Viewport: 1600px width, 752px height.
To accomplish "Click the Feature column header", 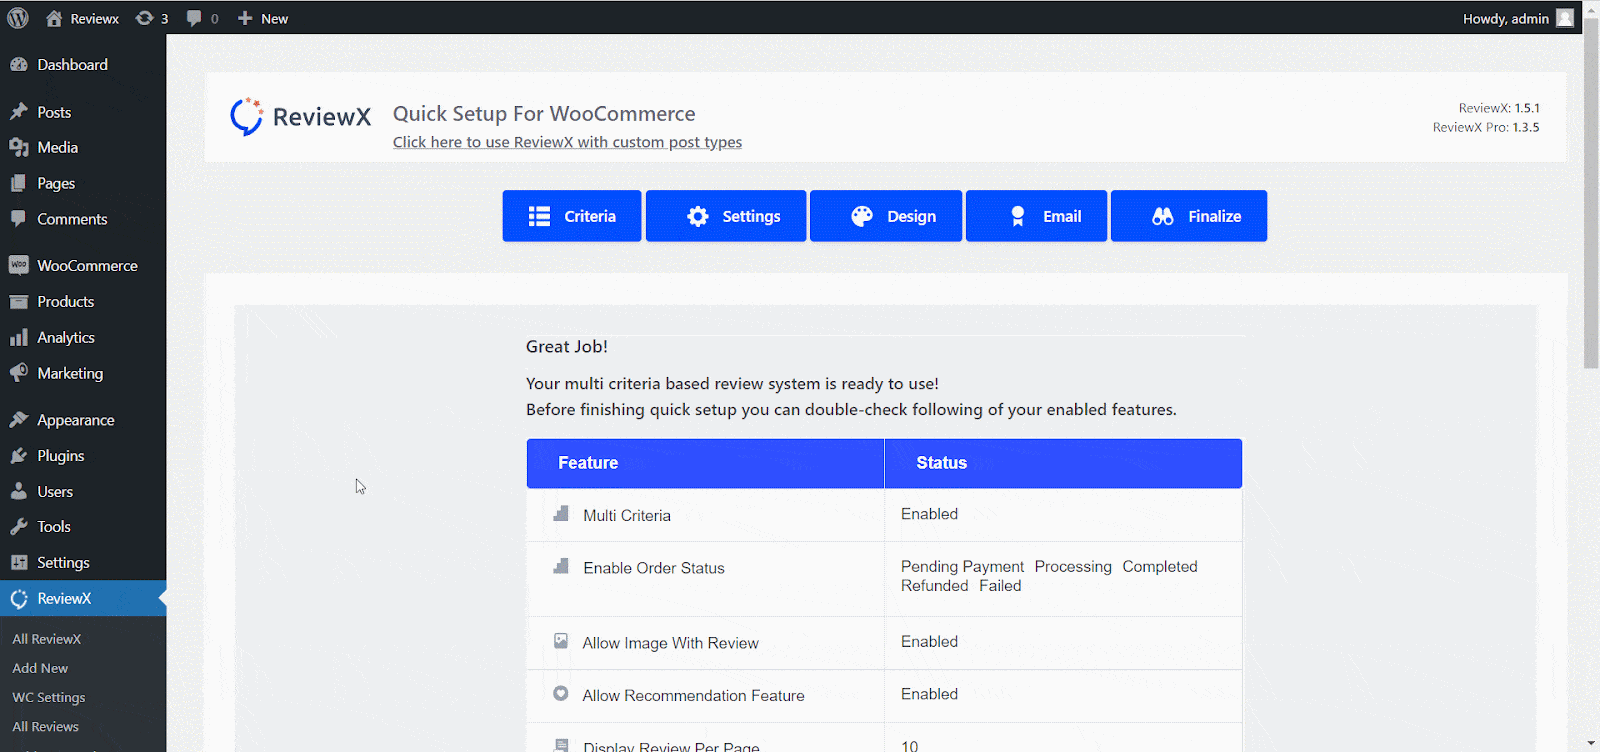I will coord(705,463).
